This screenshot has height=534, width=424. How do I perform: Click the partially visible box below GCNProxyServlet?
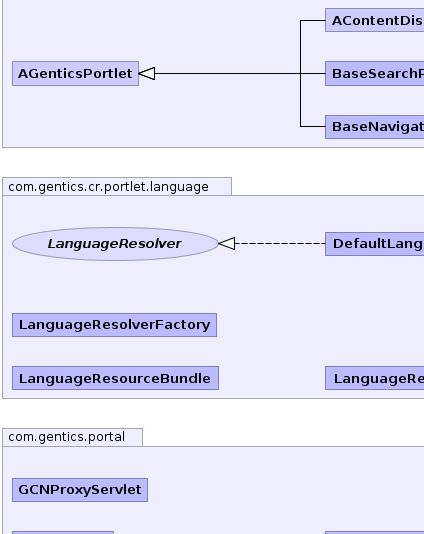63,532
